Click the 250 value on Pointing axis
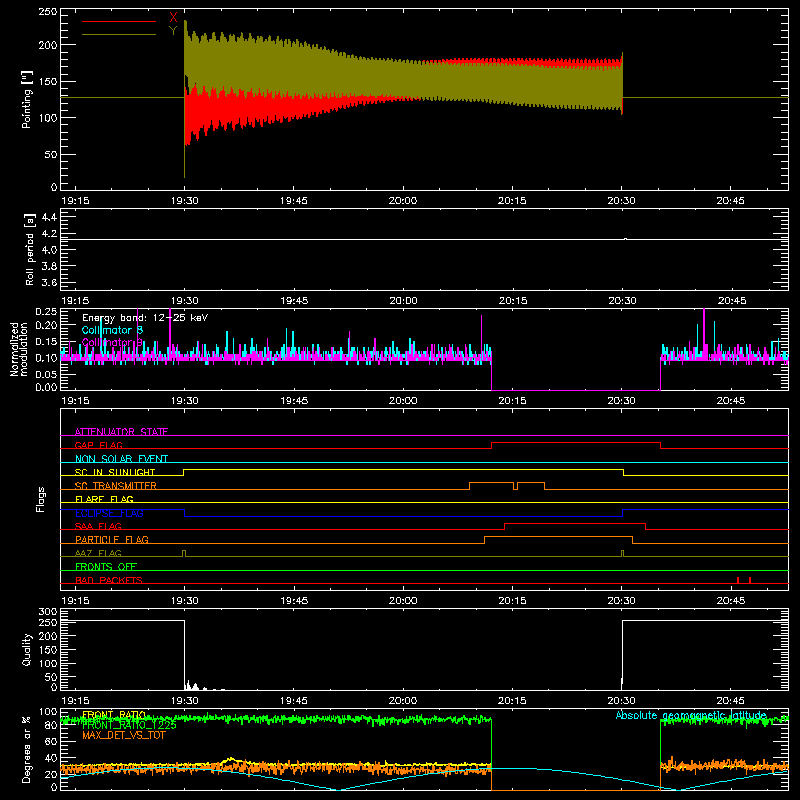This screenshot has width=800, height=800. [48, 12]
